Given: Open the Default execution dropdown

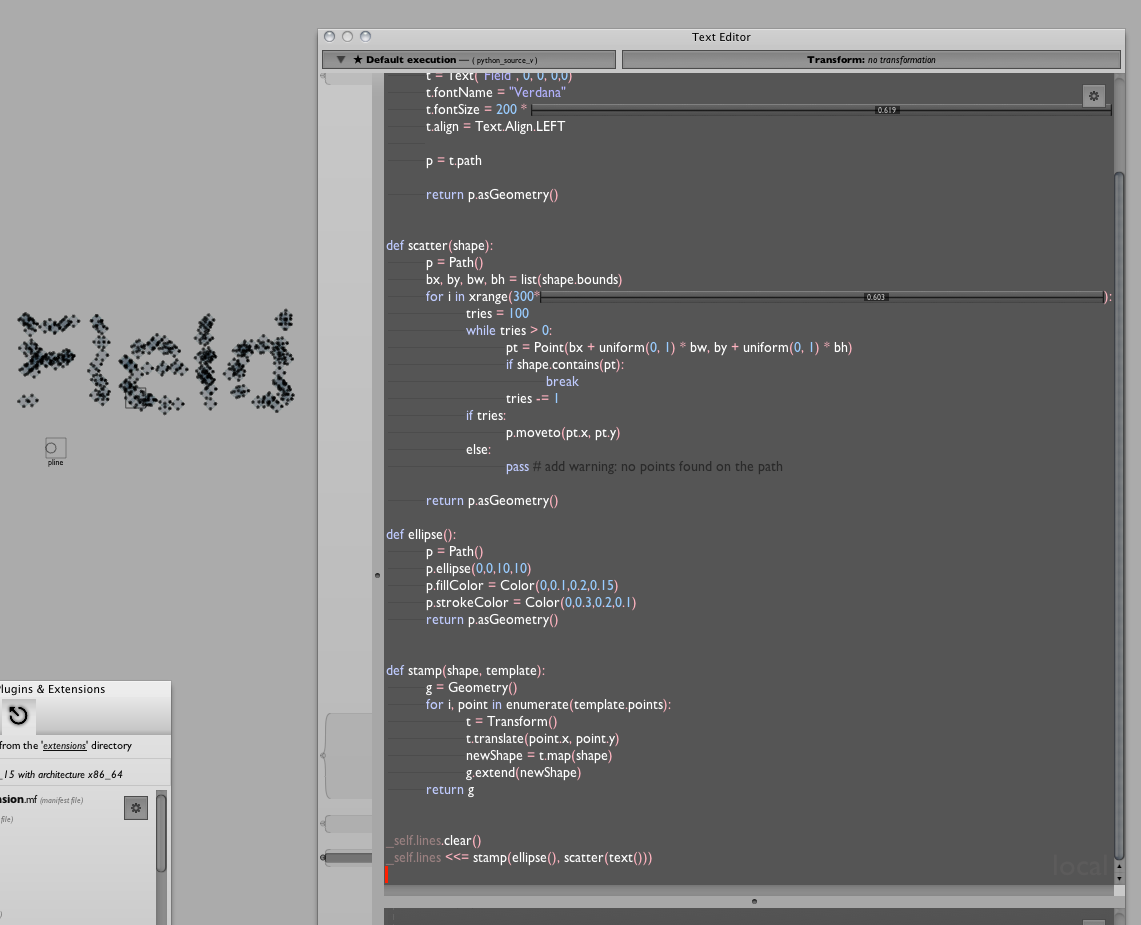Looking at the screenshot, I should click(x=468, y=60).
